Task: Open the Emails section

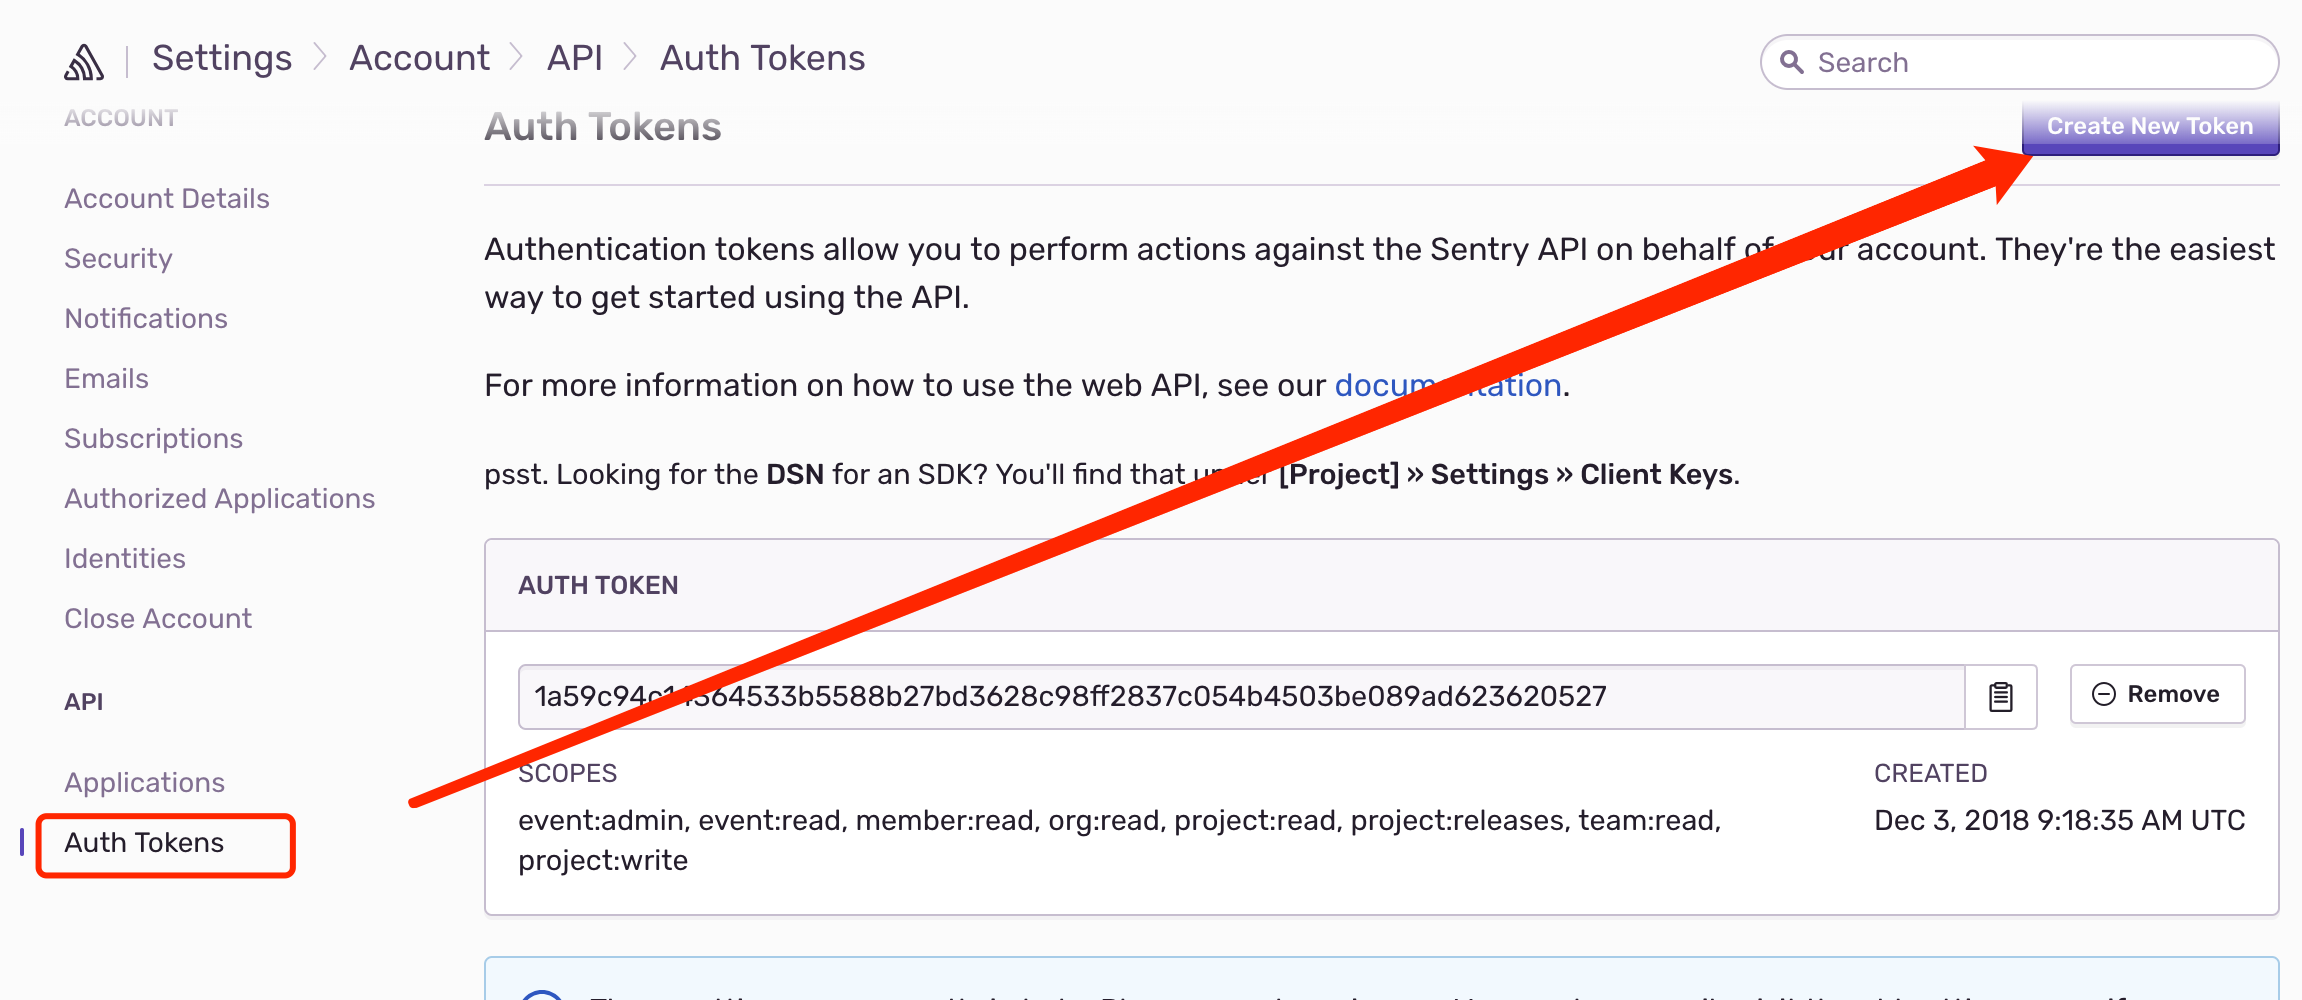Action: click(x=106, y=378)
